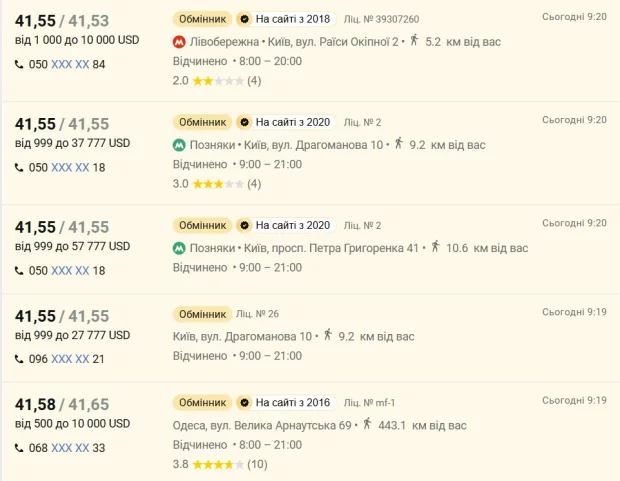Screen dimensions: 620x481
Task: Click red metro icon beside Лівобережна
Action: [x=180, y=42]
